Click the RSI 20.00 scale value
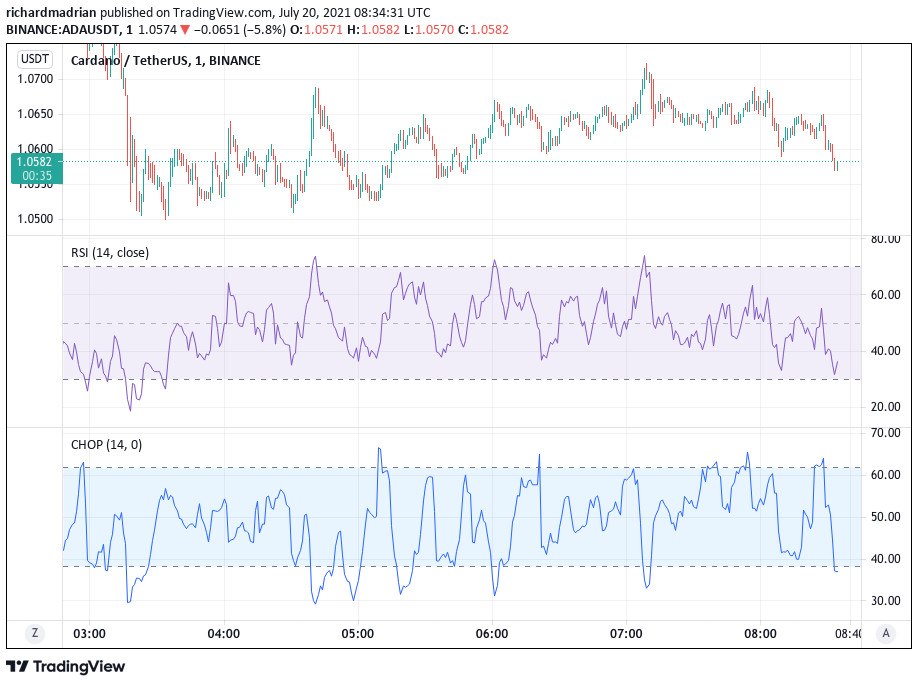918x685 pixels. click(885, 406)
